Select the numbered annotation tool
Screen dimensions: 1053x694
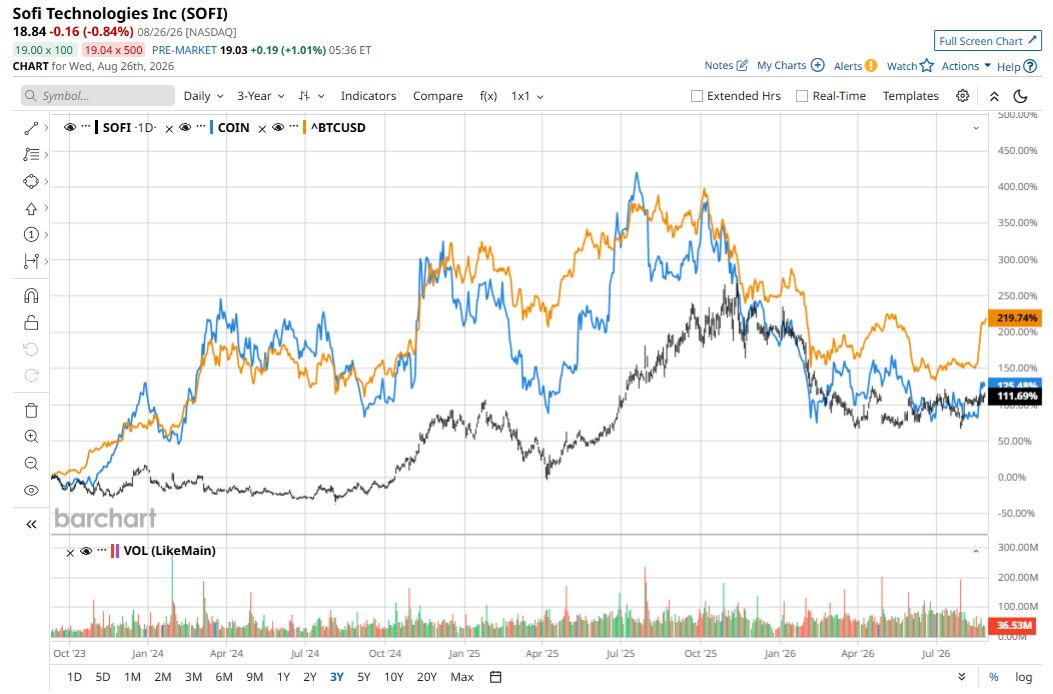(x=31, y=234)
